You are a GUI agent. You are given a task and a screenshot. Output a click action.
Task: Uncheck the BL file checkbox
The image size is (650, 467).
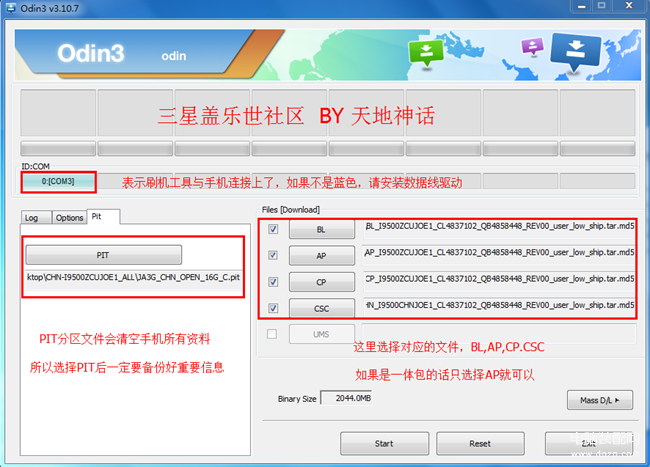[x=273, y=229]
